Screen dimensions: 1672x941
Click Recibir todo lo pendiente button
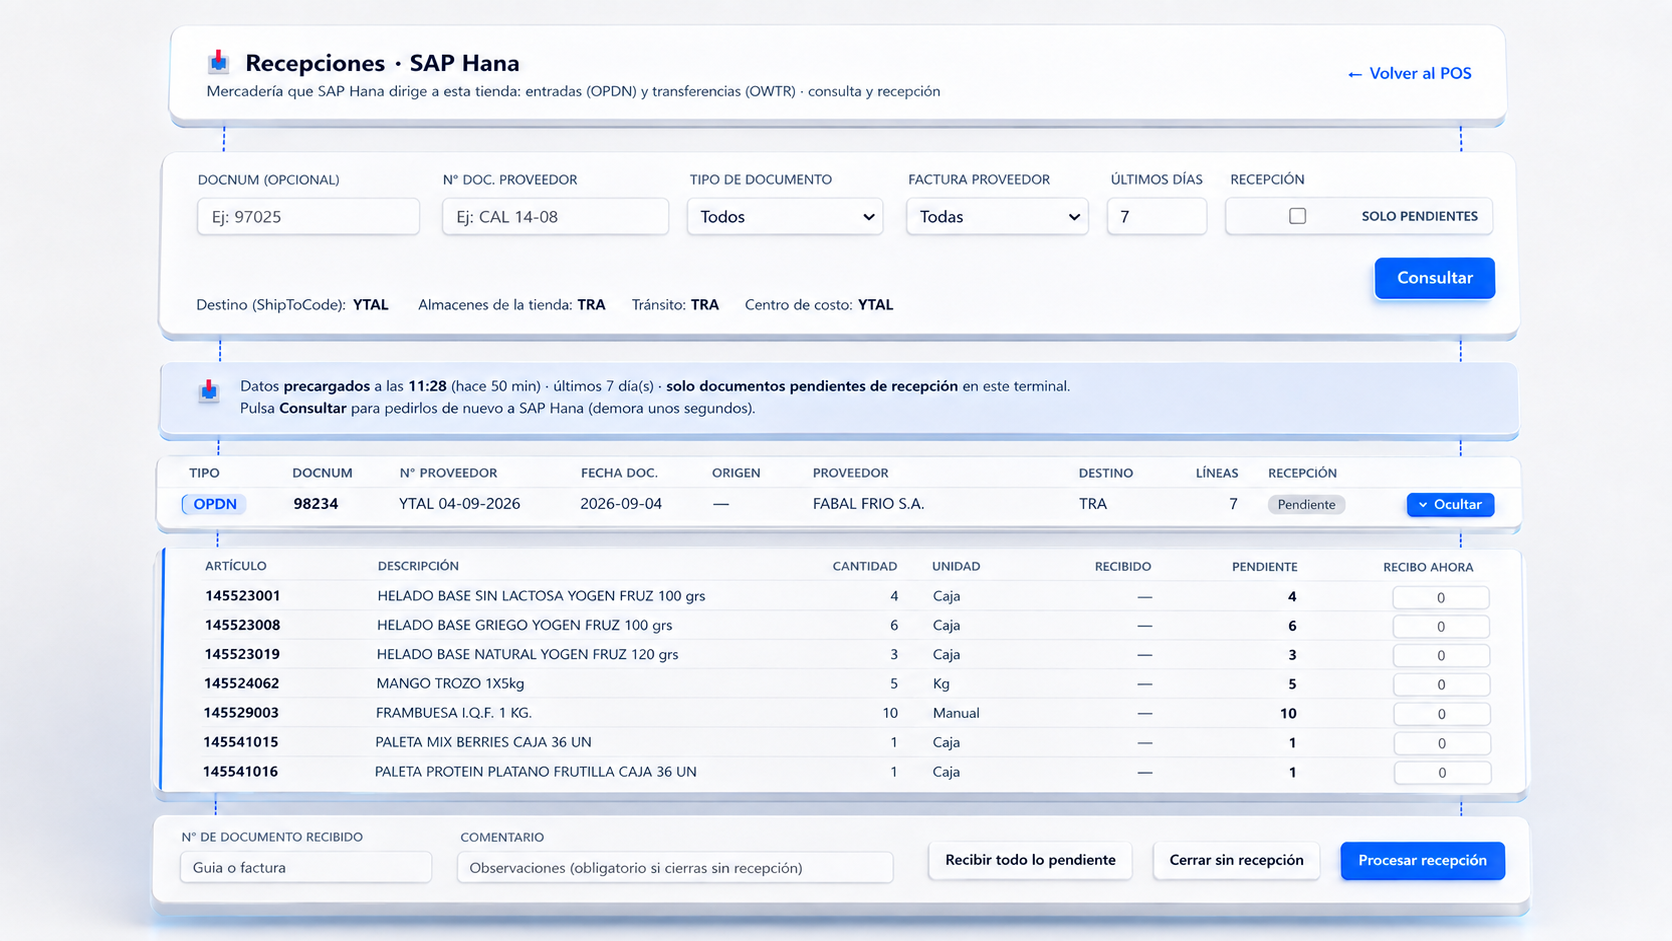[x=1030, y=860]
